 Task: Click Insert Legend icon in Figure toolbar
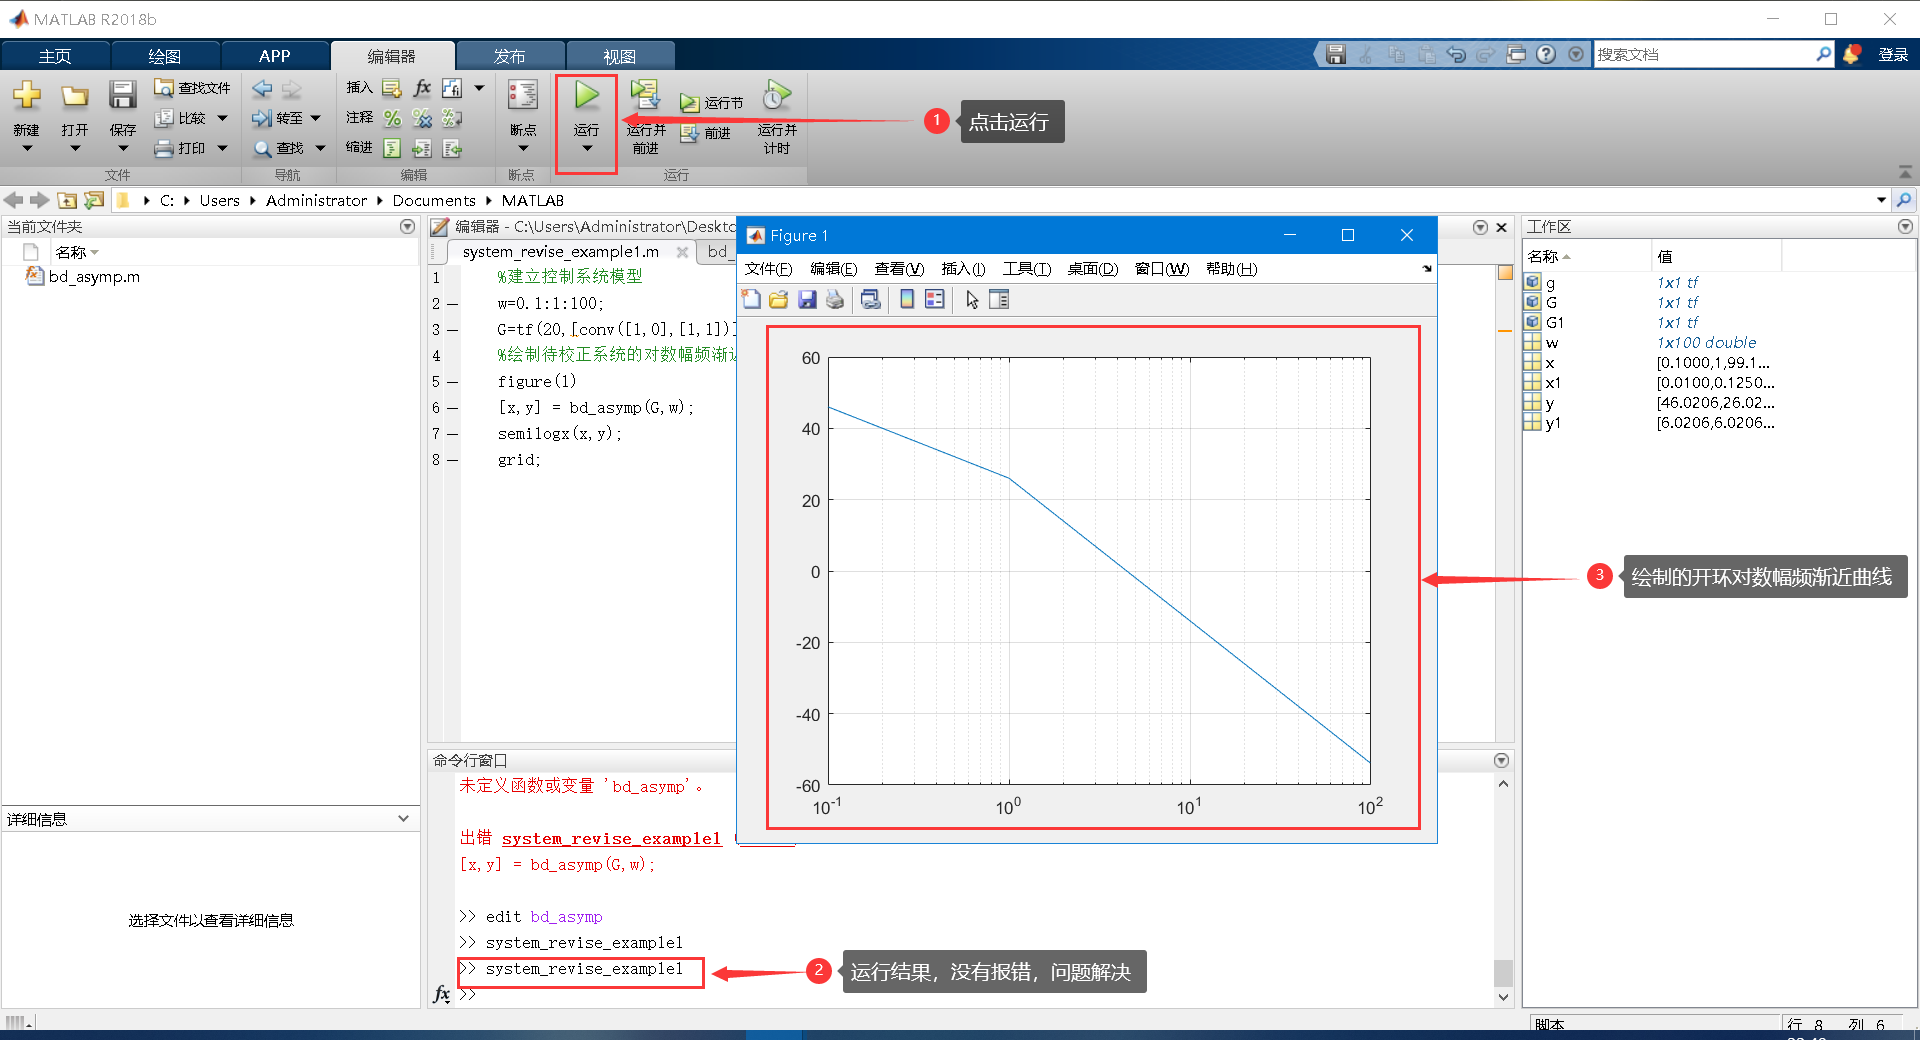(935, 299)
